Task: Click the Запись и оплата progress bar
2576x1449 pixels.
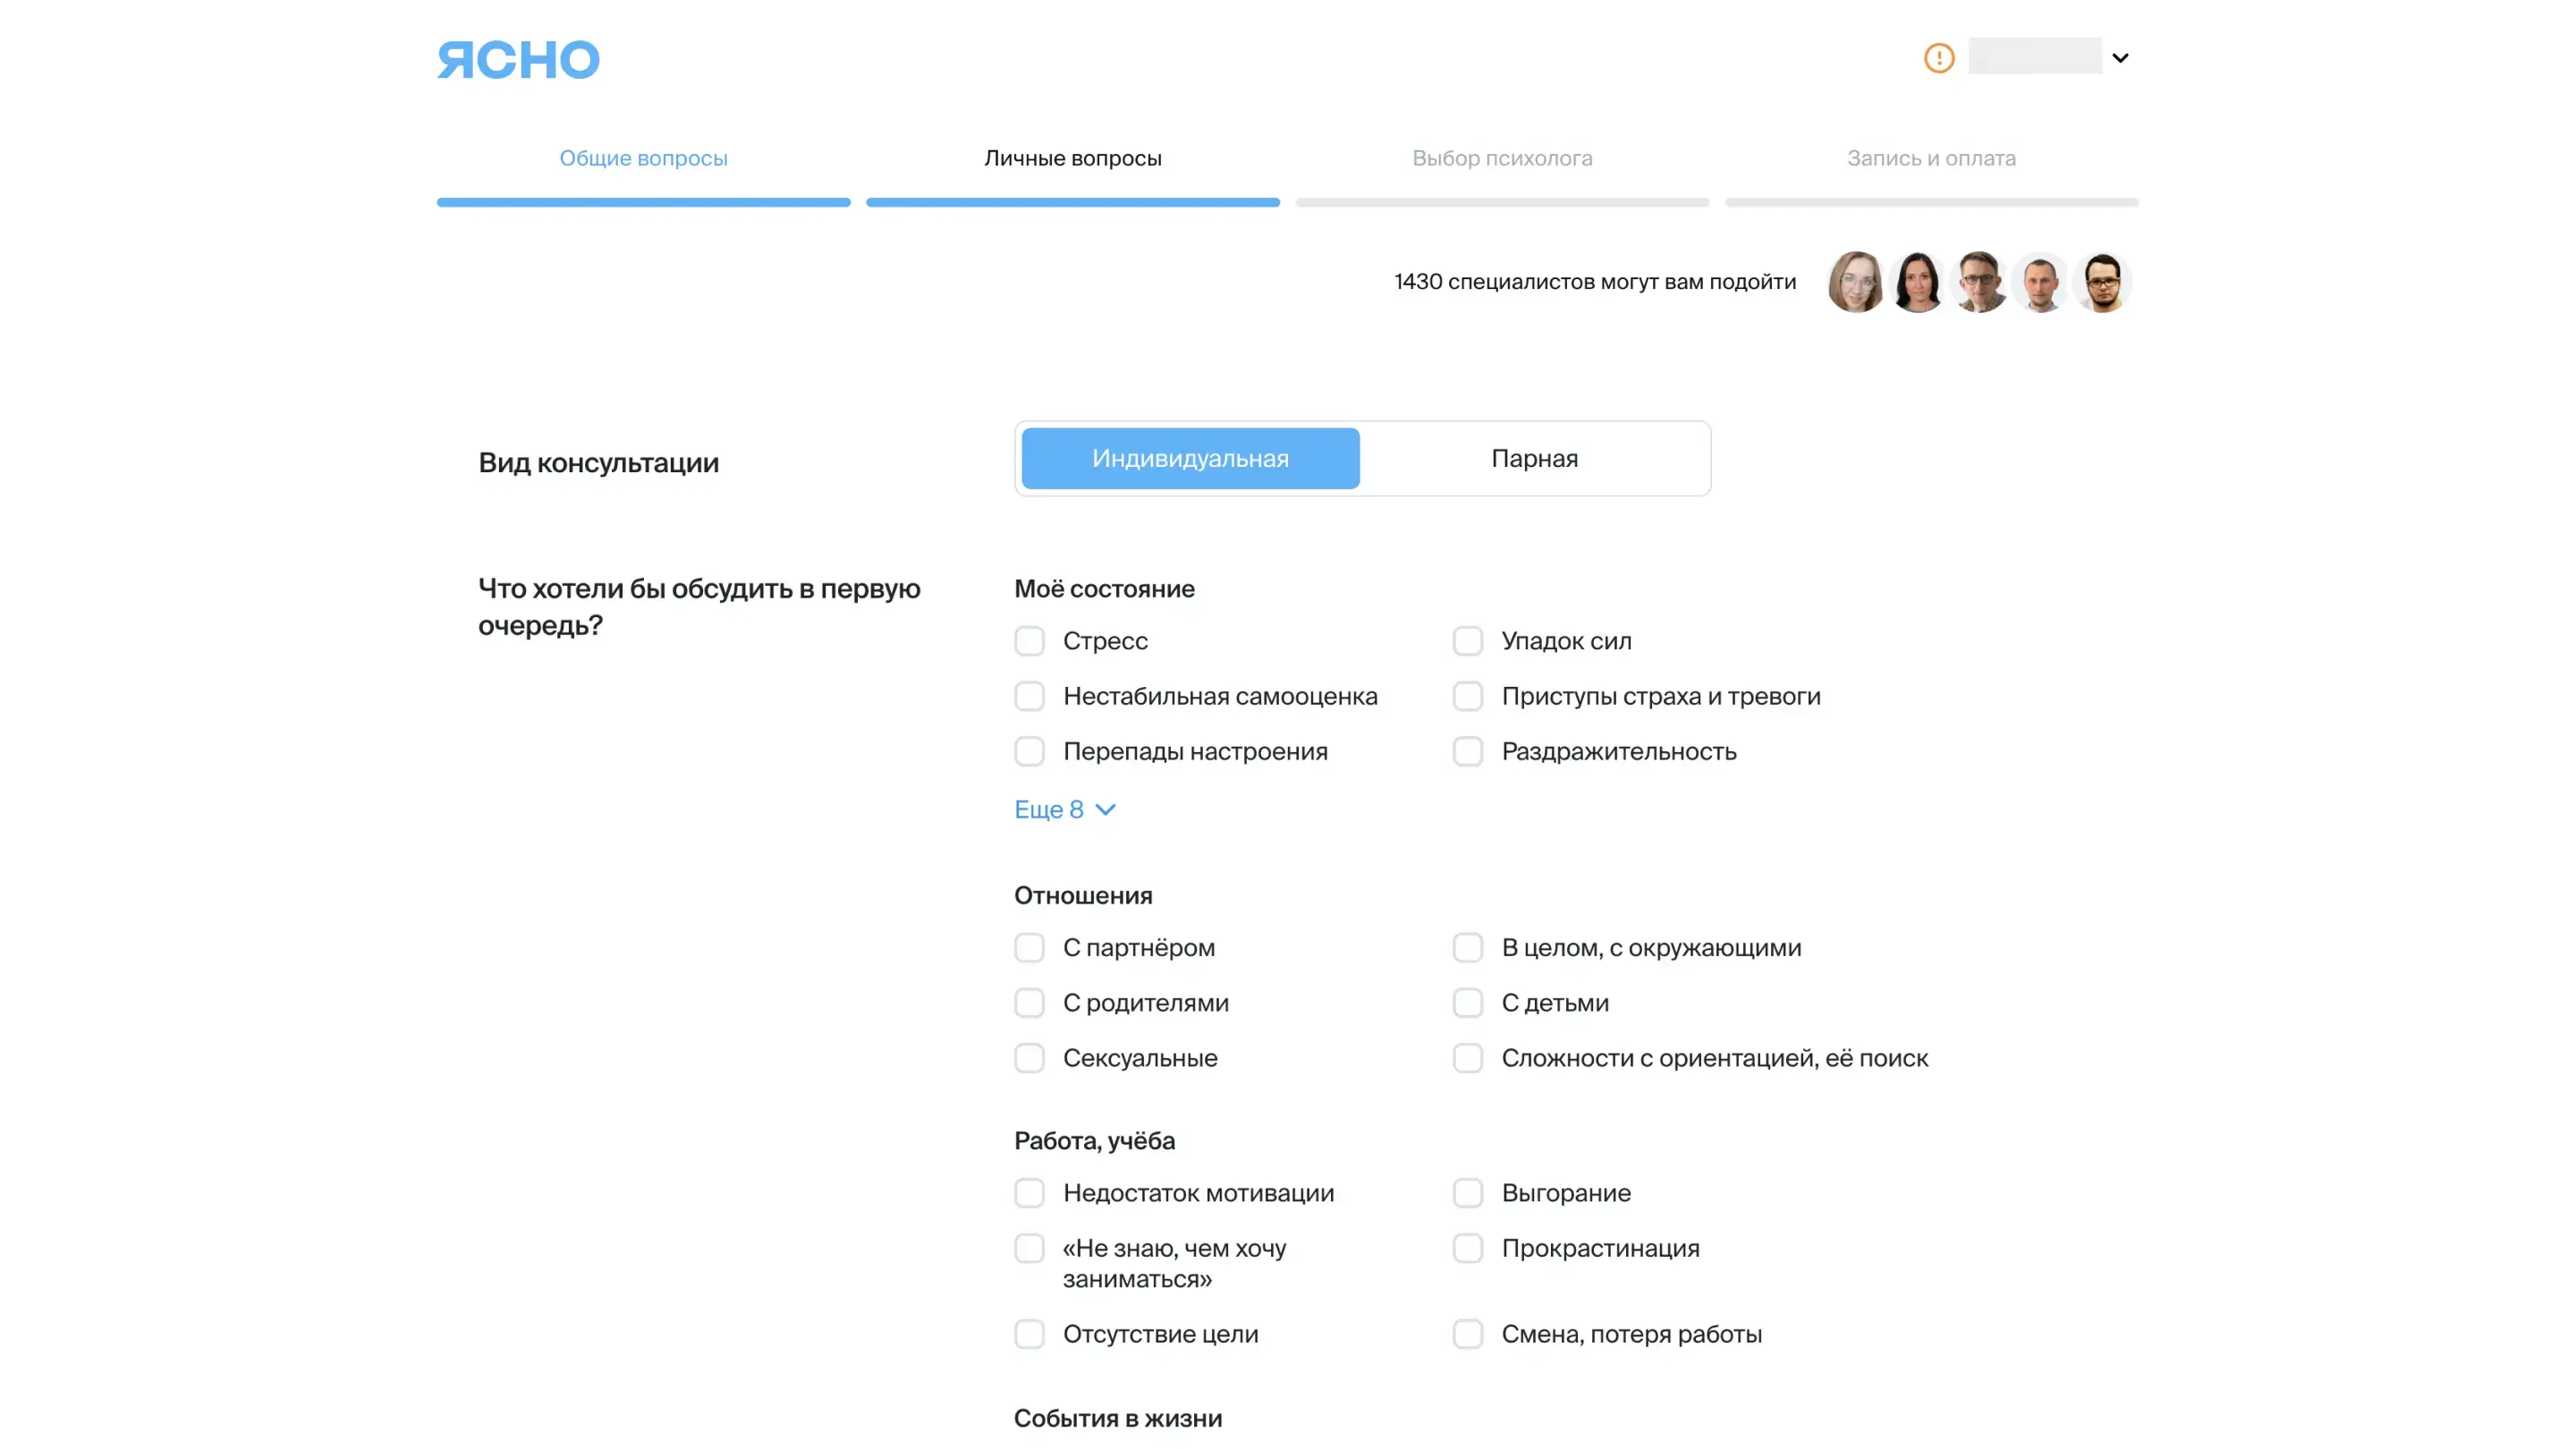Action: coord(1931,202)
